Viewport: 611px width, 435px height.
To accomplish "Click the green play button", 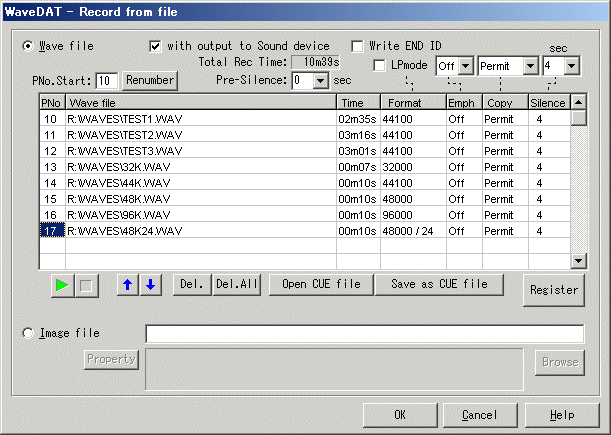I will point(62,285).
